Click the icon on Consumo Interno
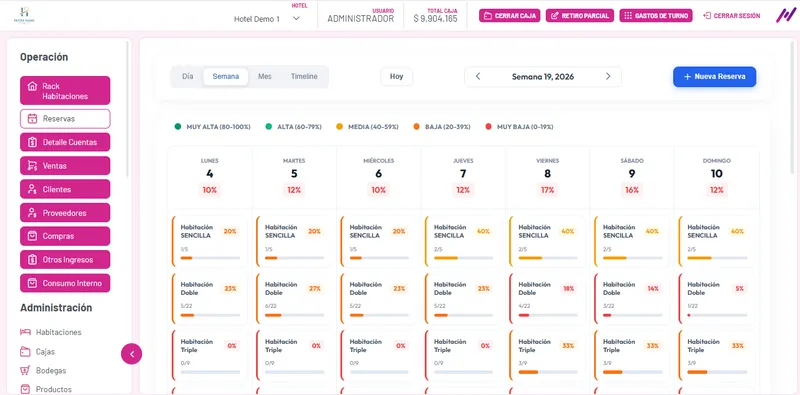 (32, 283)
